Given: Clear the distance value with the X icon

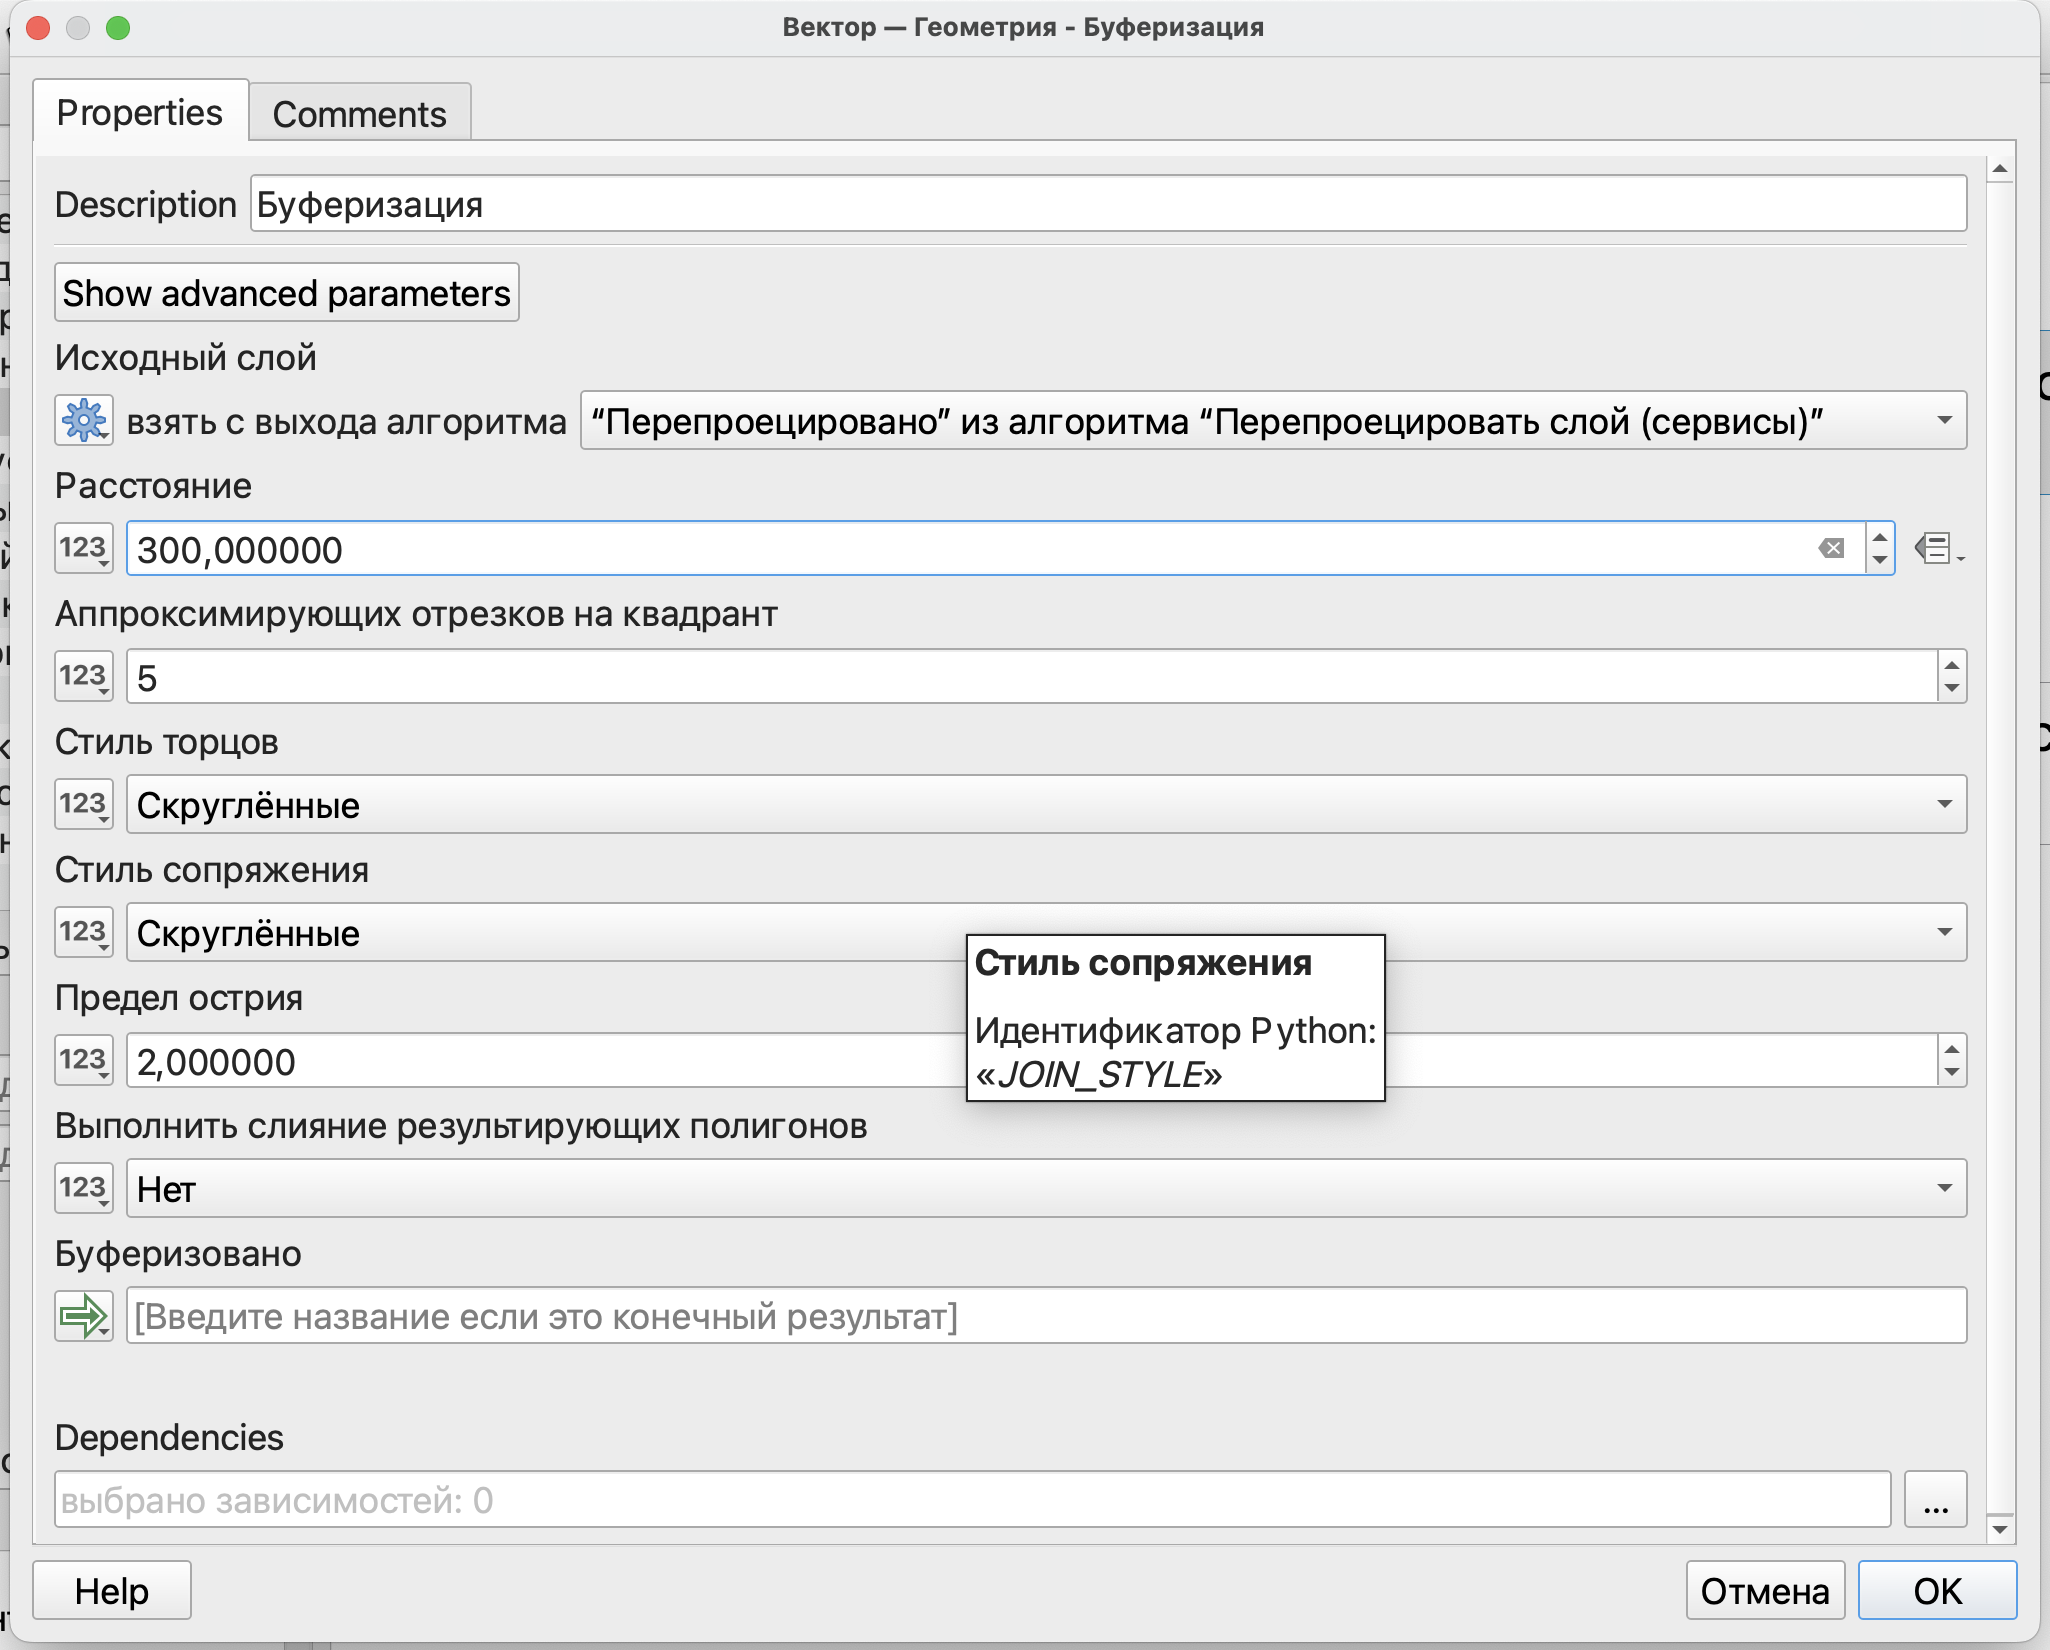Looking at the screenshot, I should click(x=1831, y=548).
